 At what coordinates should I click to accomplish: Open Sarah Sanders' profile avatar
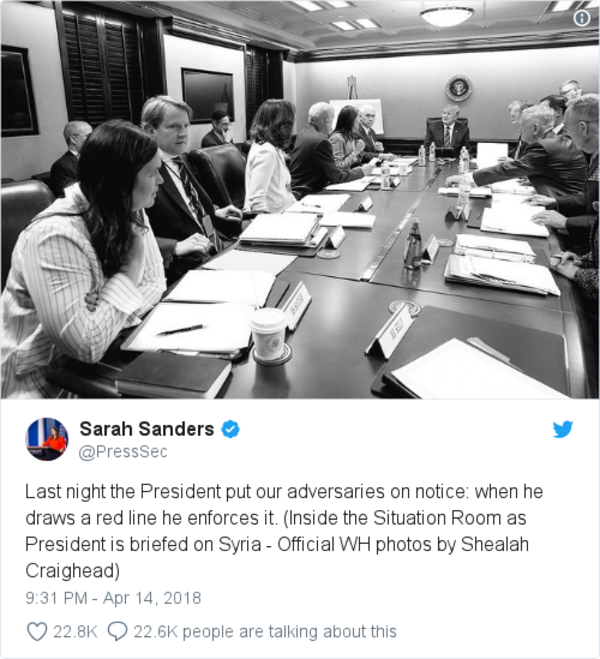pos(47,439)
